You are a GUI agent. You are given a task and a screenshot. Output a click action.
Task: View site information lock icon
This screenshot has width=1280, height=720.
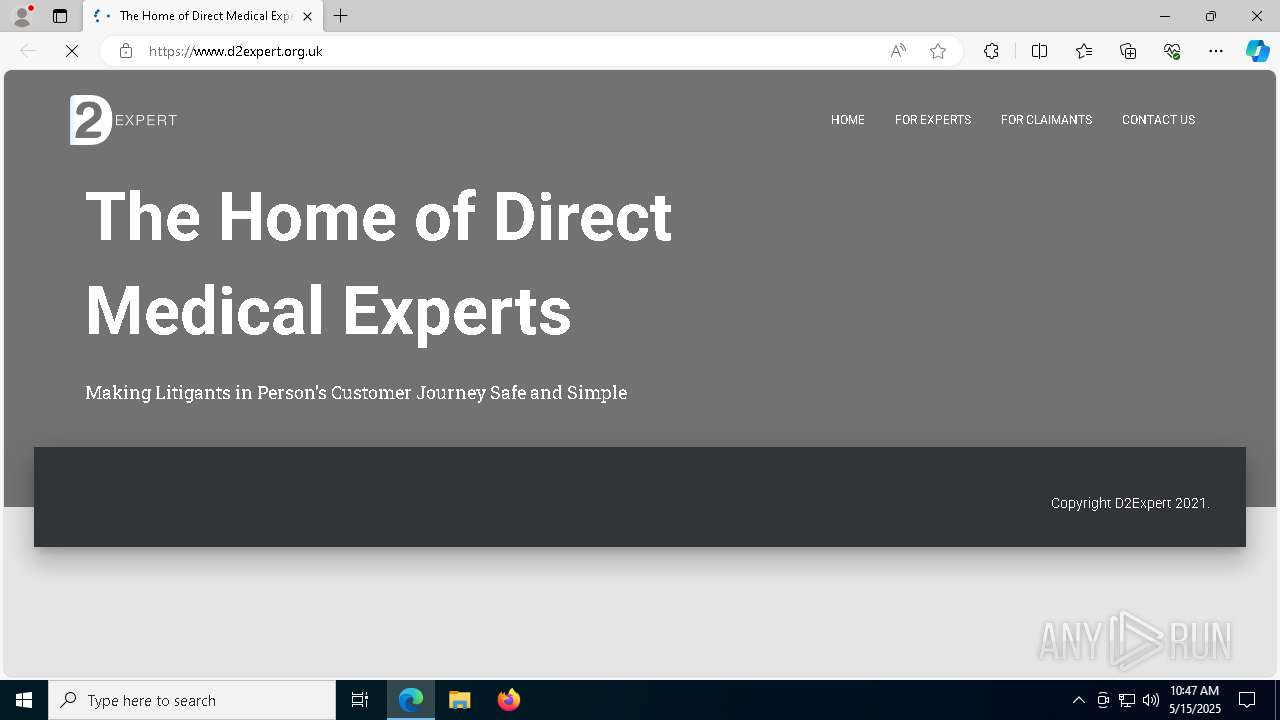point(126,51)
